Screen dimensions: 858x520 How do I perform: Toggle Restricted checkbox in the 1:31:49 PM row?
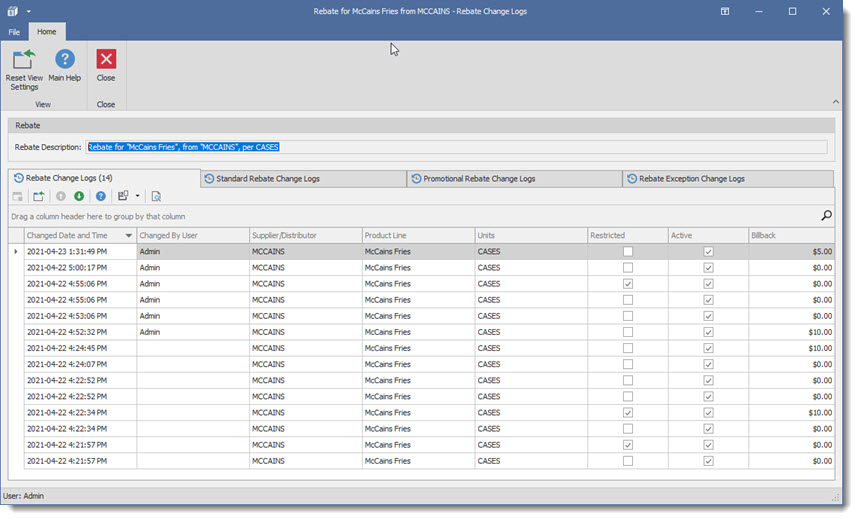coord(628,252)
